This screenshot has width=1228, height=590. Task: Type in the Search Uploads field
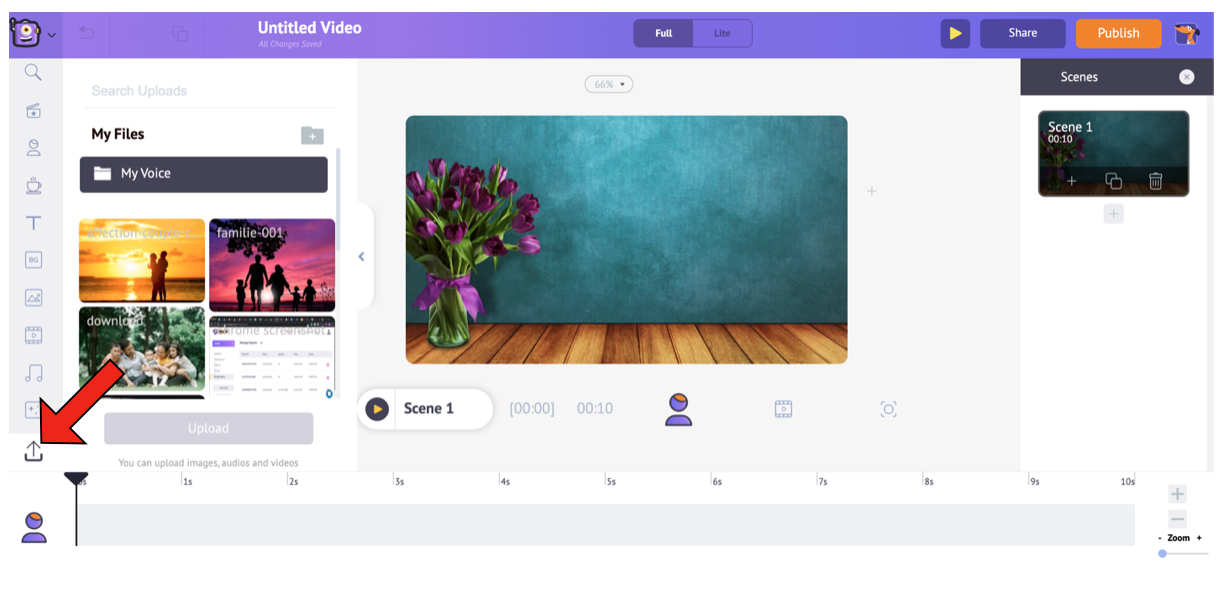pyautogui.click(x=208, y=91)
